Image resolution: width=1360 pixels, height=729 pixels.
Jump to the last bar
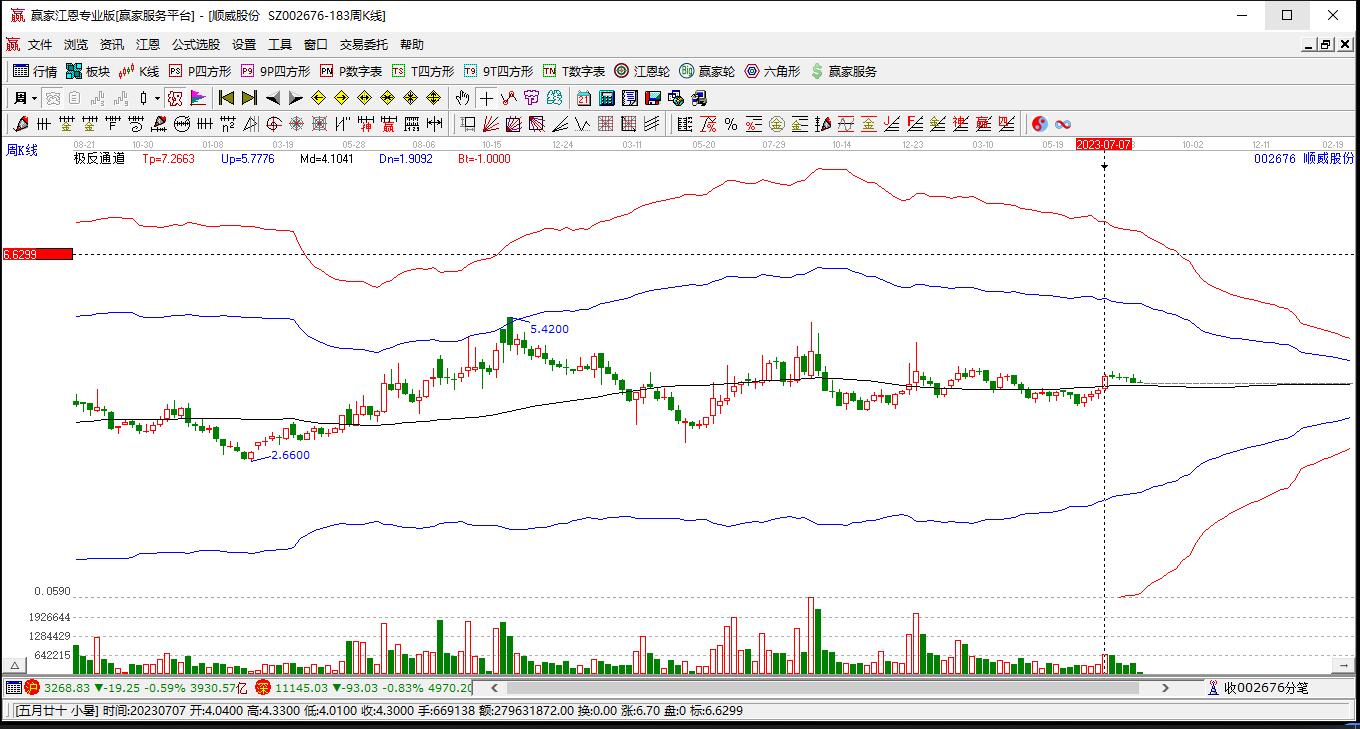pyautogui.click(x=249, y=98)
